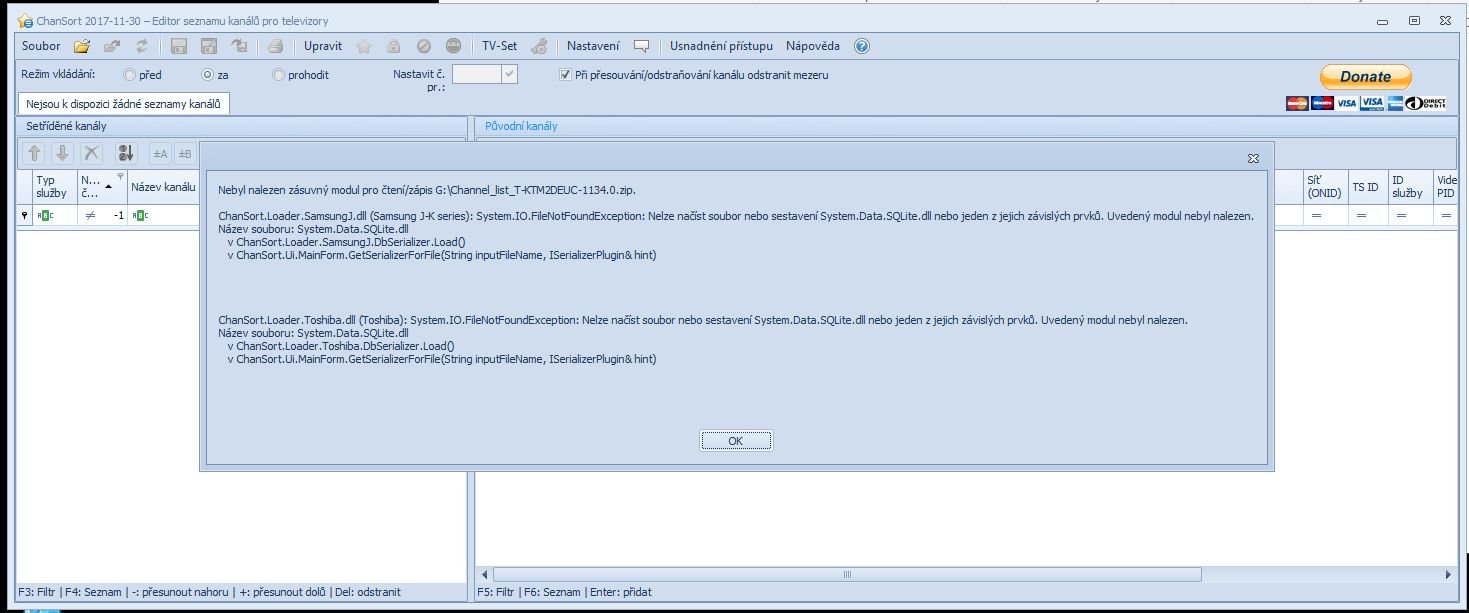Click the yellow Donate button
1469x613 pixels.
pyautogui.click(x=1365, y=77)
